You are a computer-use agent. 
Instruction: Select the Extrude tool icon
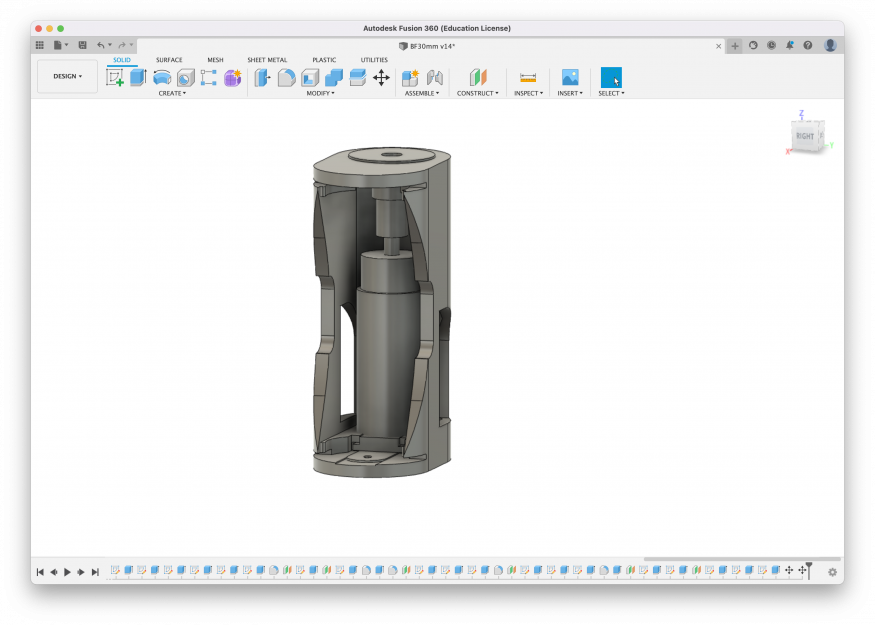138,77
